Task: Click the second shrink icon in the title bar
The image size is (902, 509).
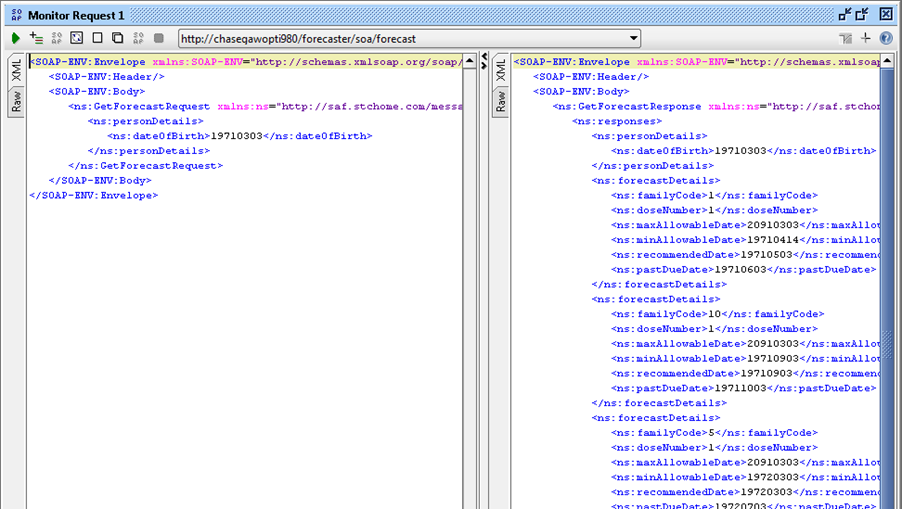Action: pos(862,14)
